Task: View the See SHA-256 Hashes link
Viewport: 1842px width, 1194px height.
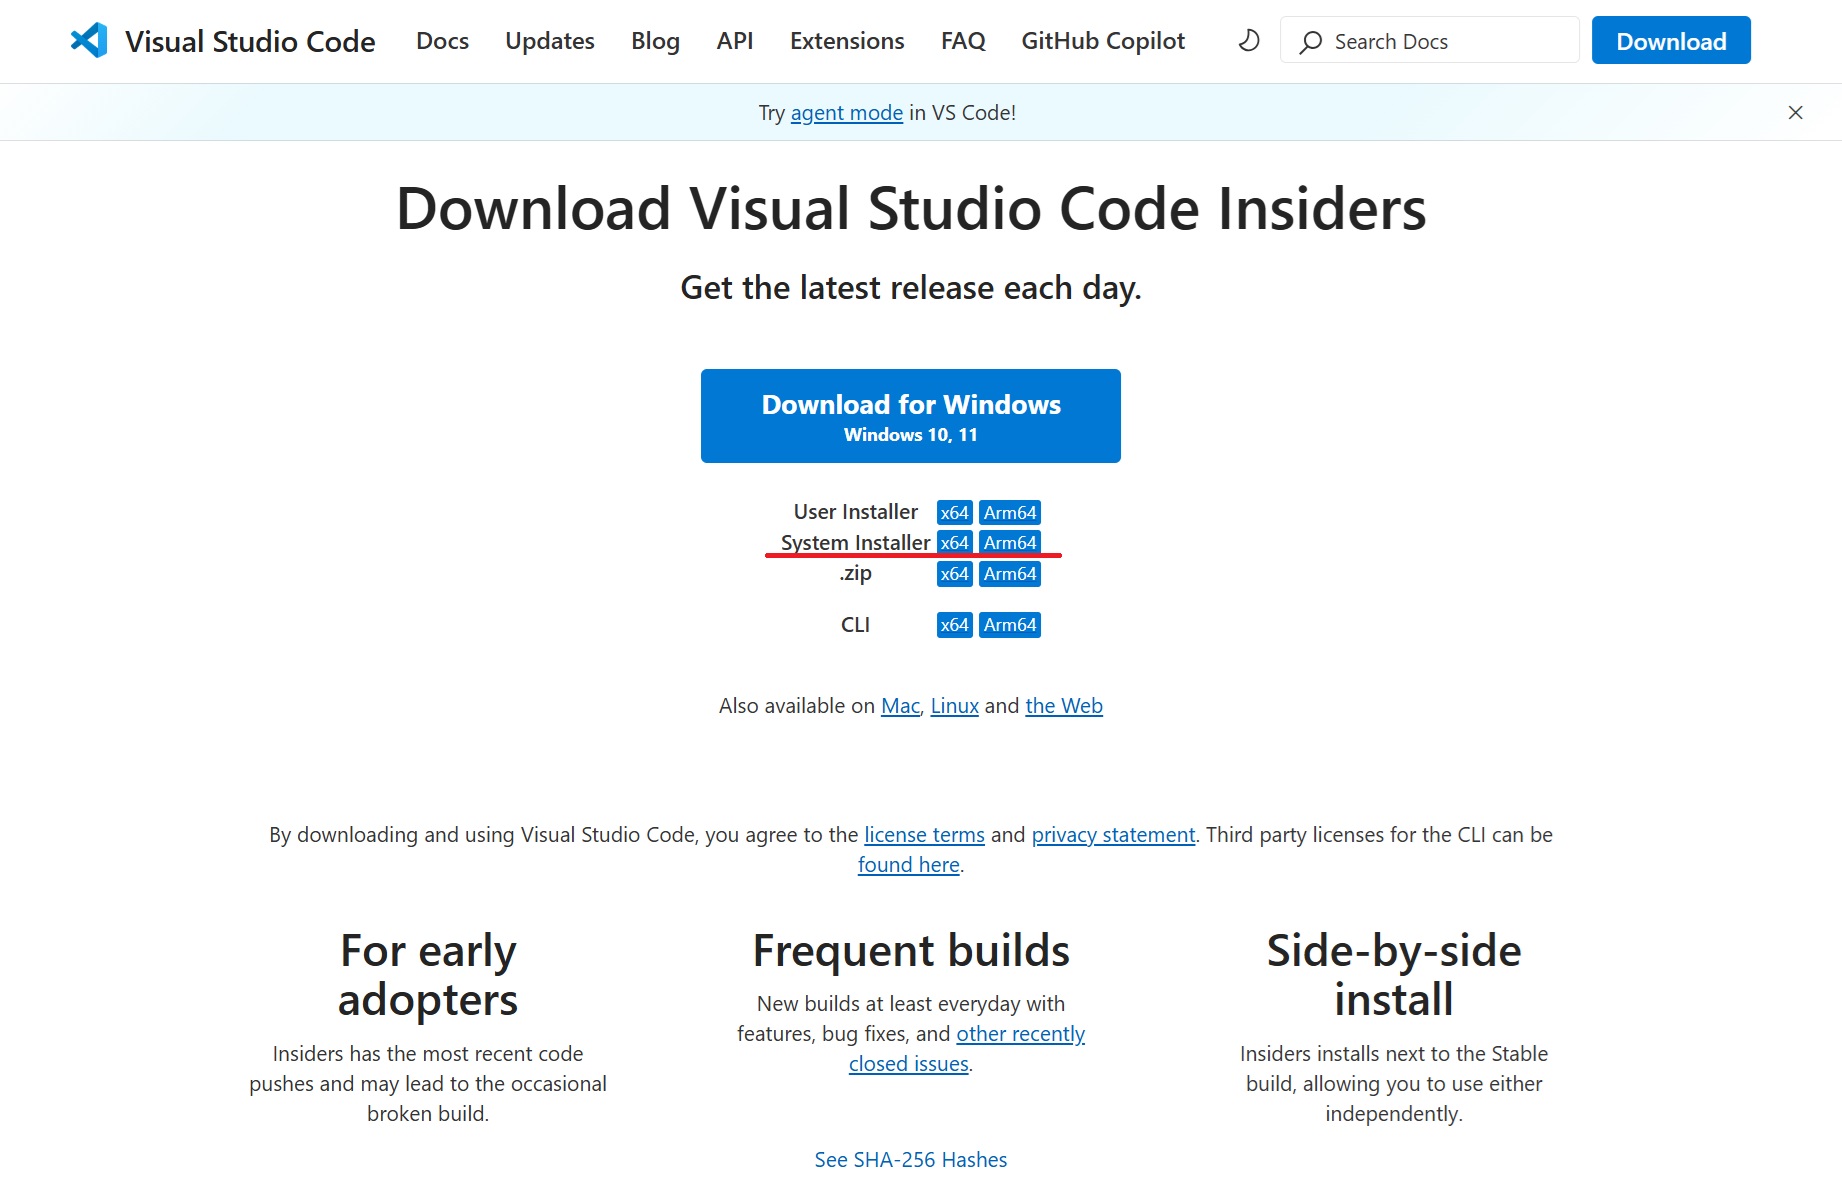Action: tap(910, 1160)
